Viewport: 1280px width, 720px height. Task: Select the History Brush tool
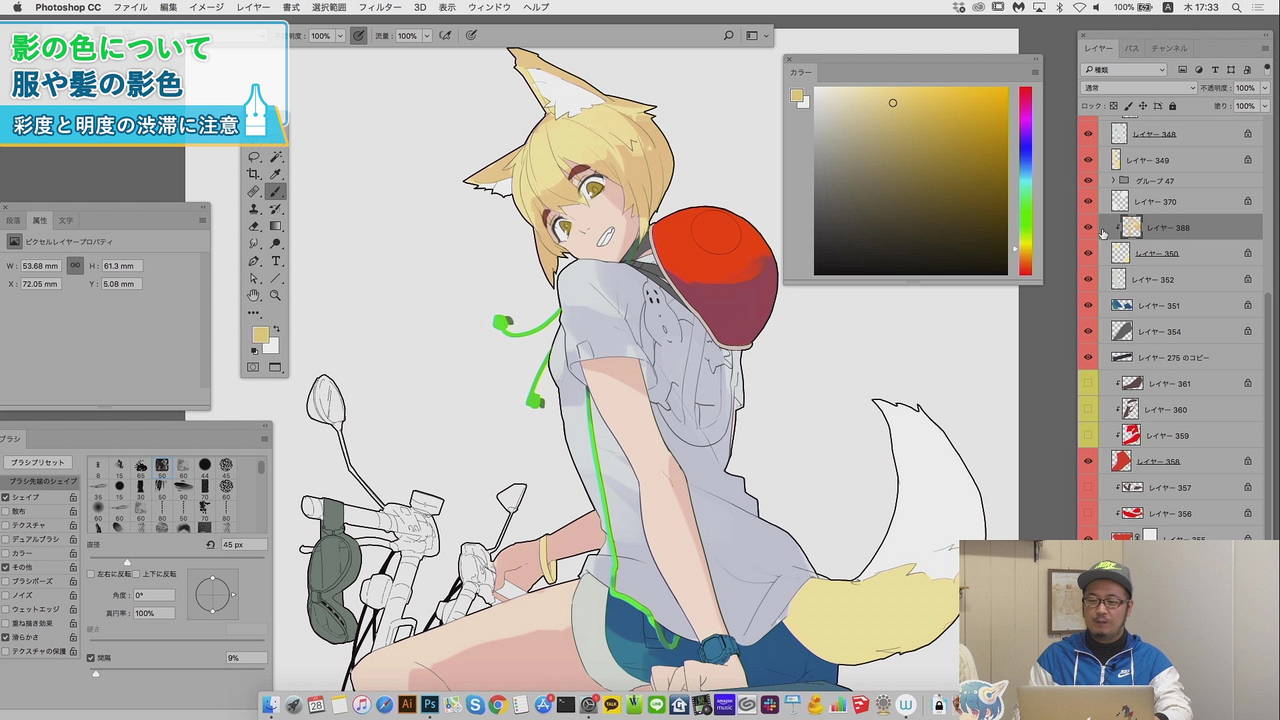276,209
